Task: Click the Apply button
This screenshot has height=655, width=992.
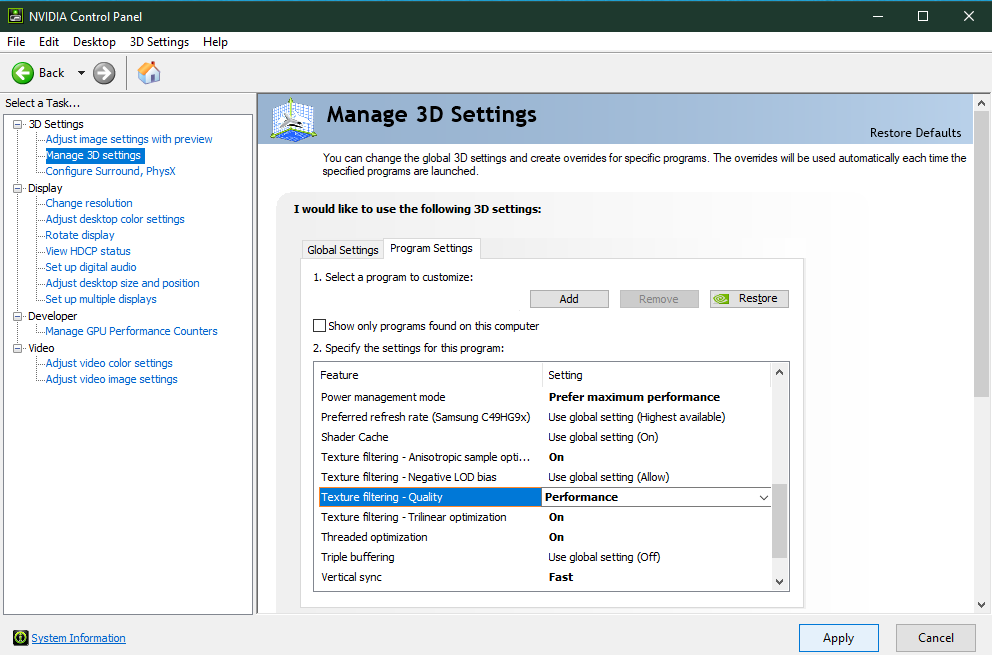Action: point(838,638)
